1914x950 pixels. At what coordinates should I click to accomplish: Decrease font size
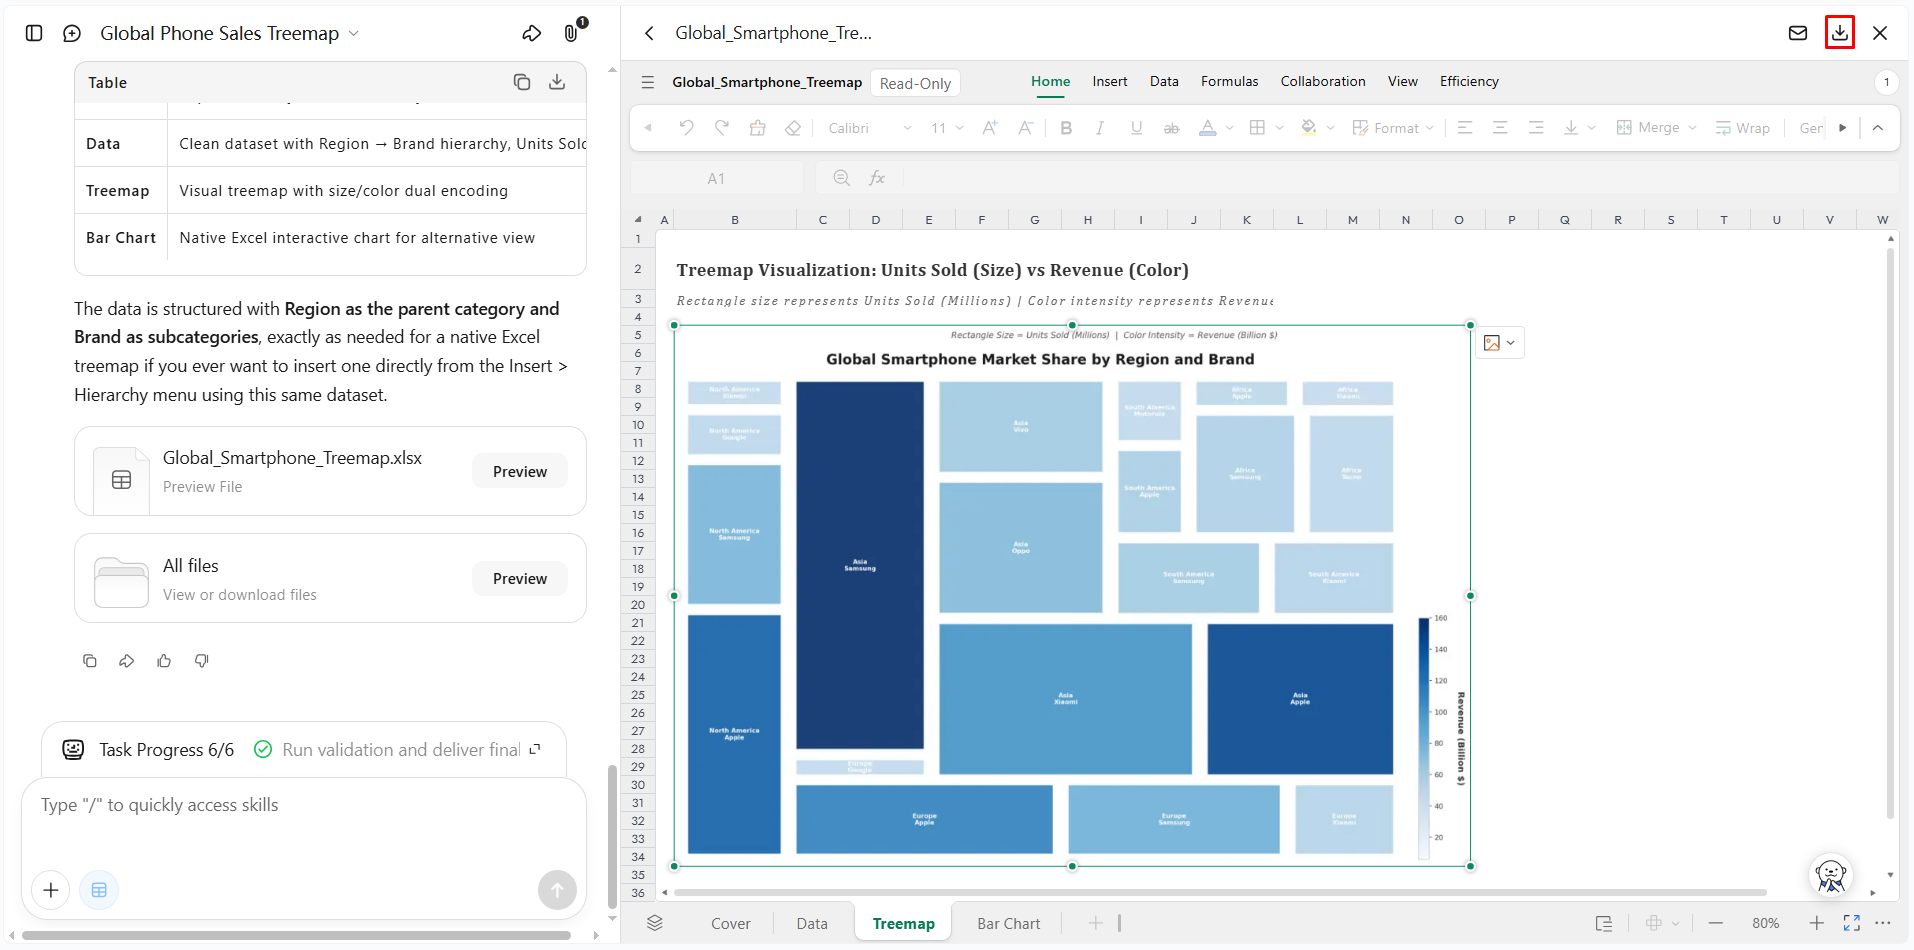1025,128
